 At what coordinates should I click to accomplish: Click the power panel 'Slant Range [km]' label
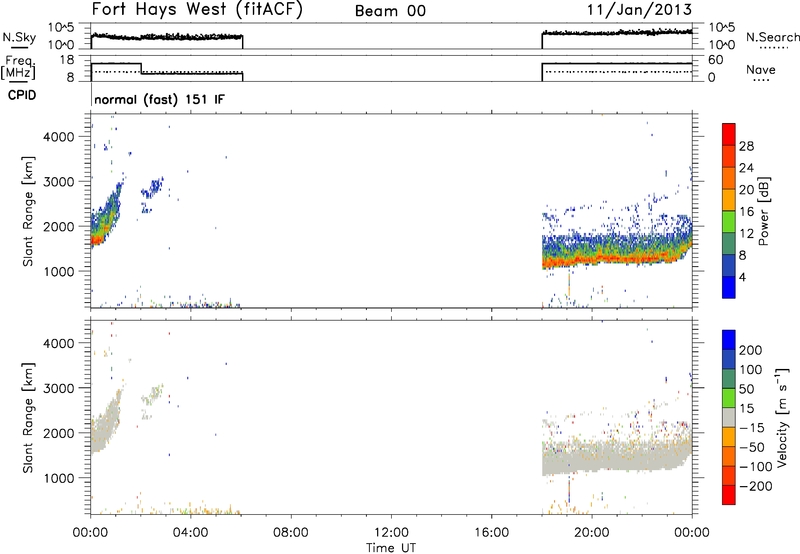tap(28, 211)
